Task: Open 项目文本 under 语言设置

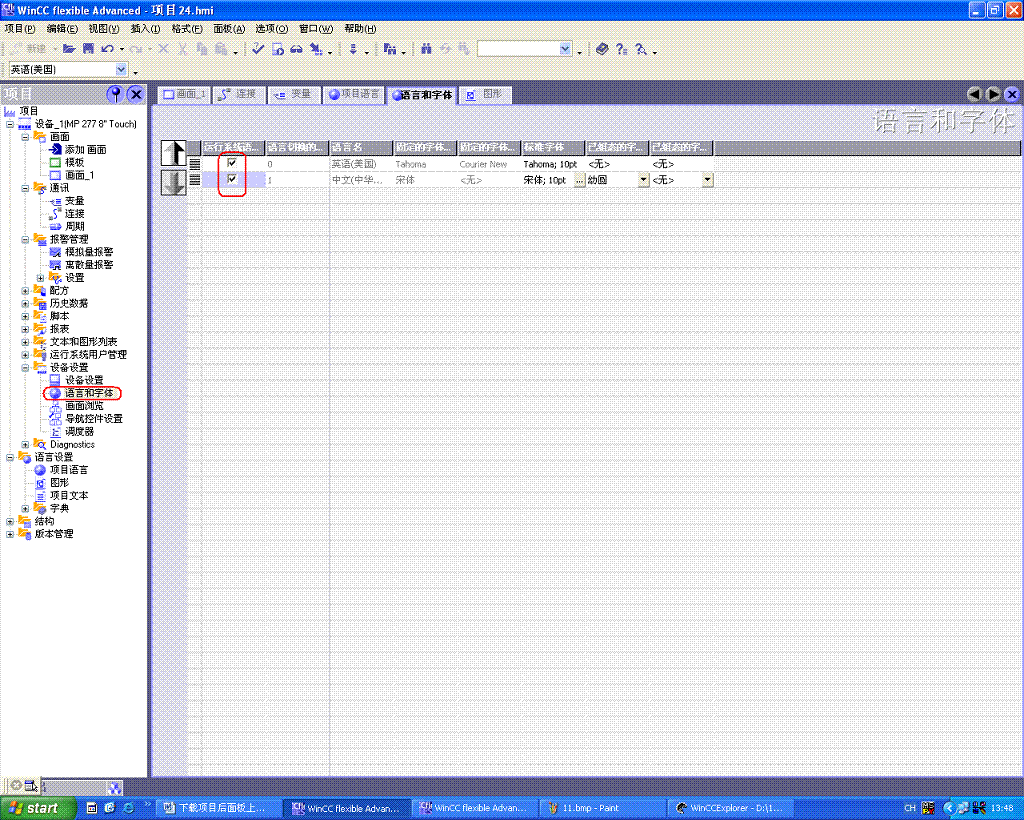Action: point(69,495)
